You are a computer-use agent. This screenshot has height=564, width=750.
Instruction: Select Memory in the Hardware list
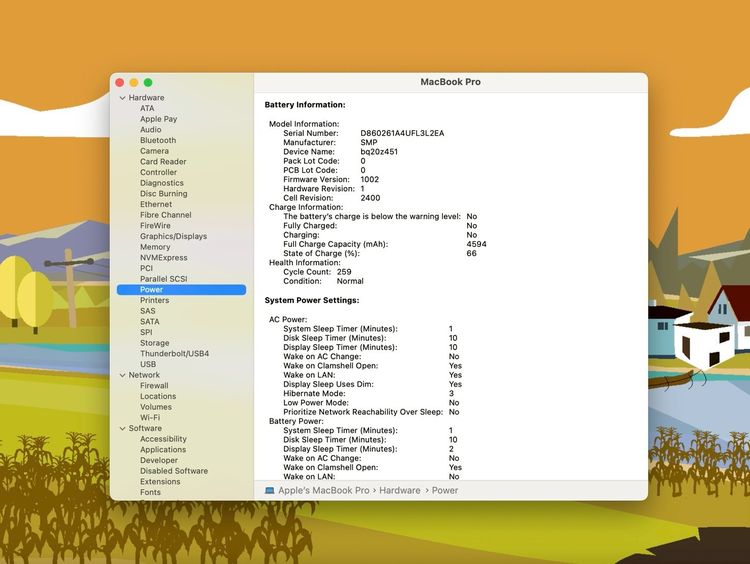tap(155, 247)
